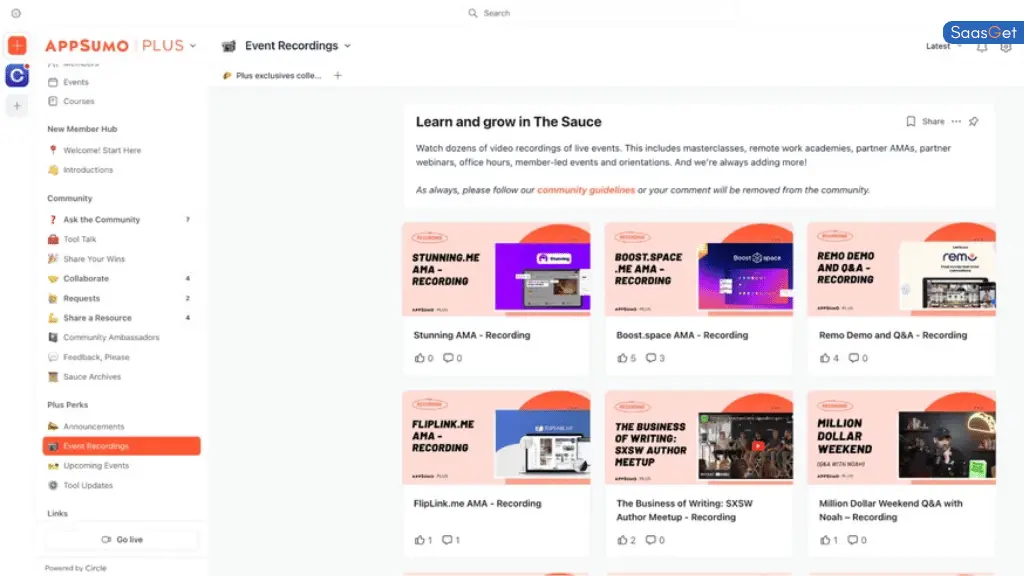Pin the Learn and grow post
This screenshot has width=1024, height=576.
[974, 121]
